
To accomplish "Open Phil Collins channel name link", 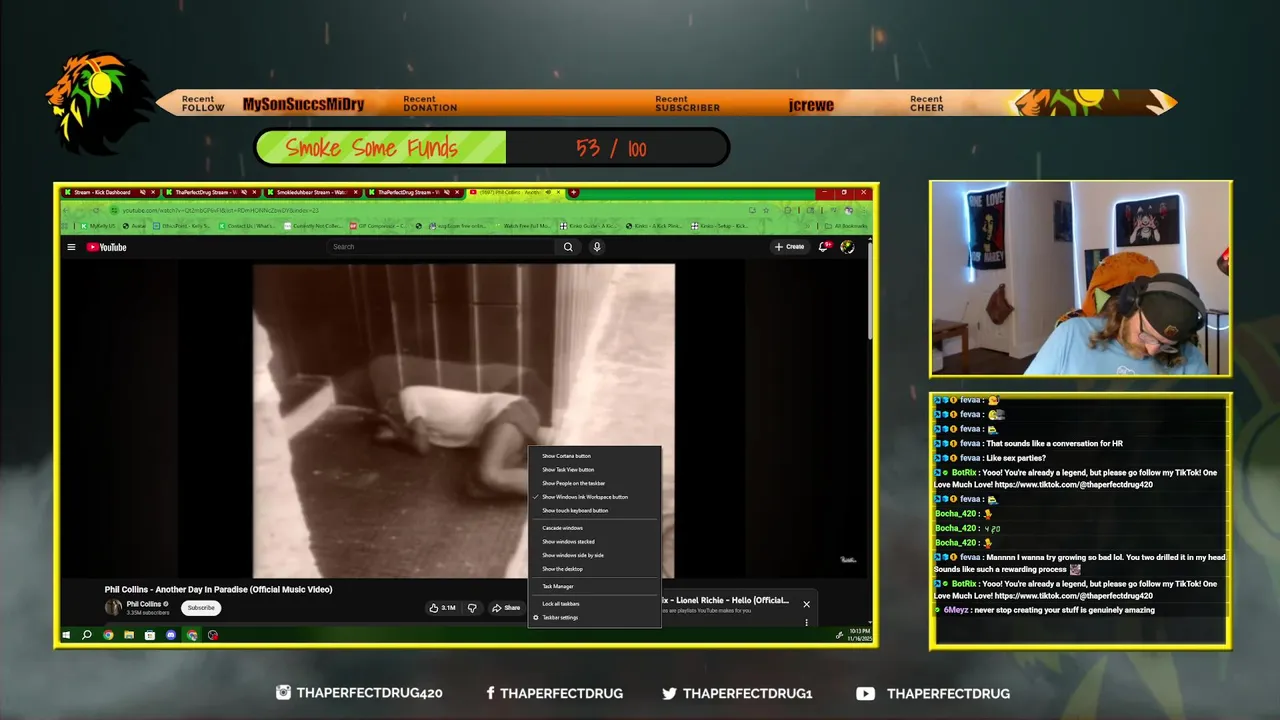I will (144, 604).
